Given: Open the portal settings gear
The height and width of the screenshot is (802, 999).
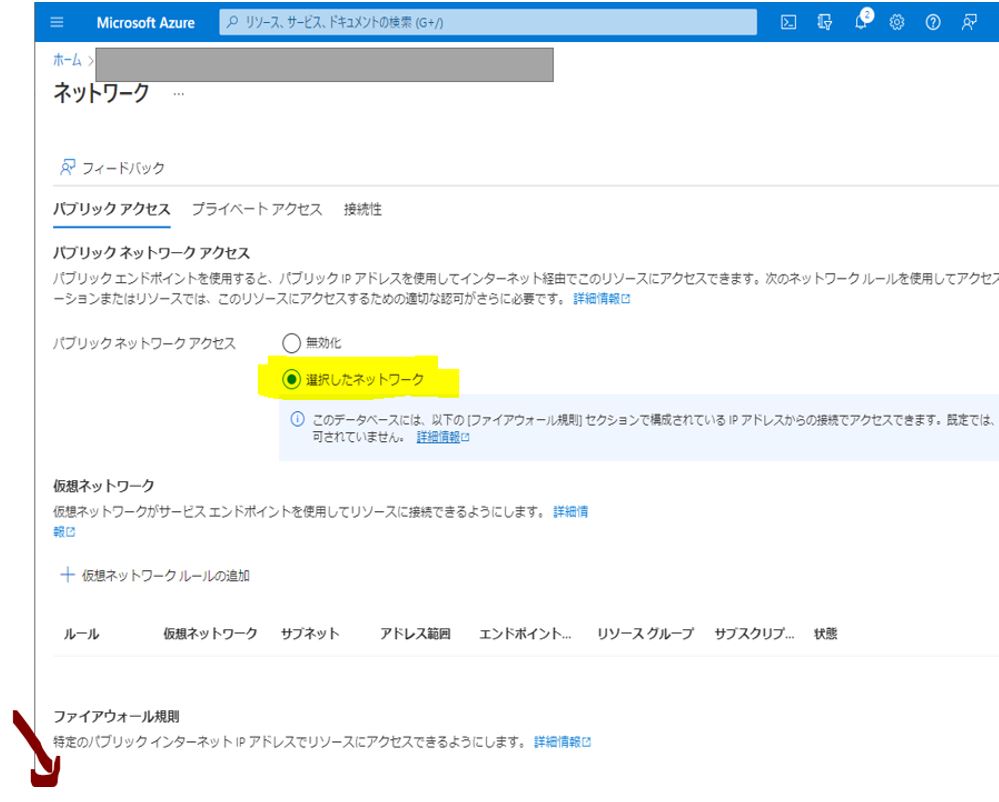Looking at the screenshot, I should click(897, 22).
